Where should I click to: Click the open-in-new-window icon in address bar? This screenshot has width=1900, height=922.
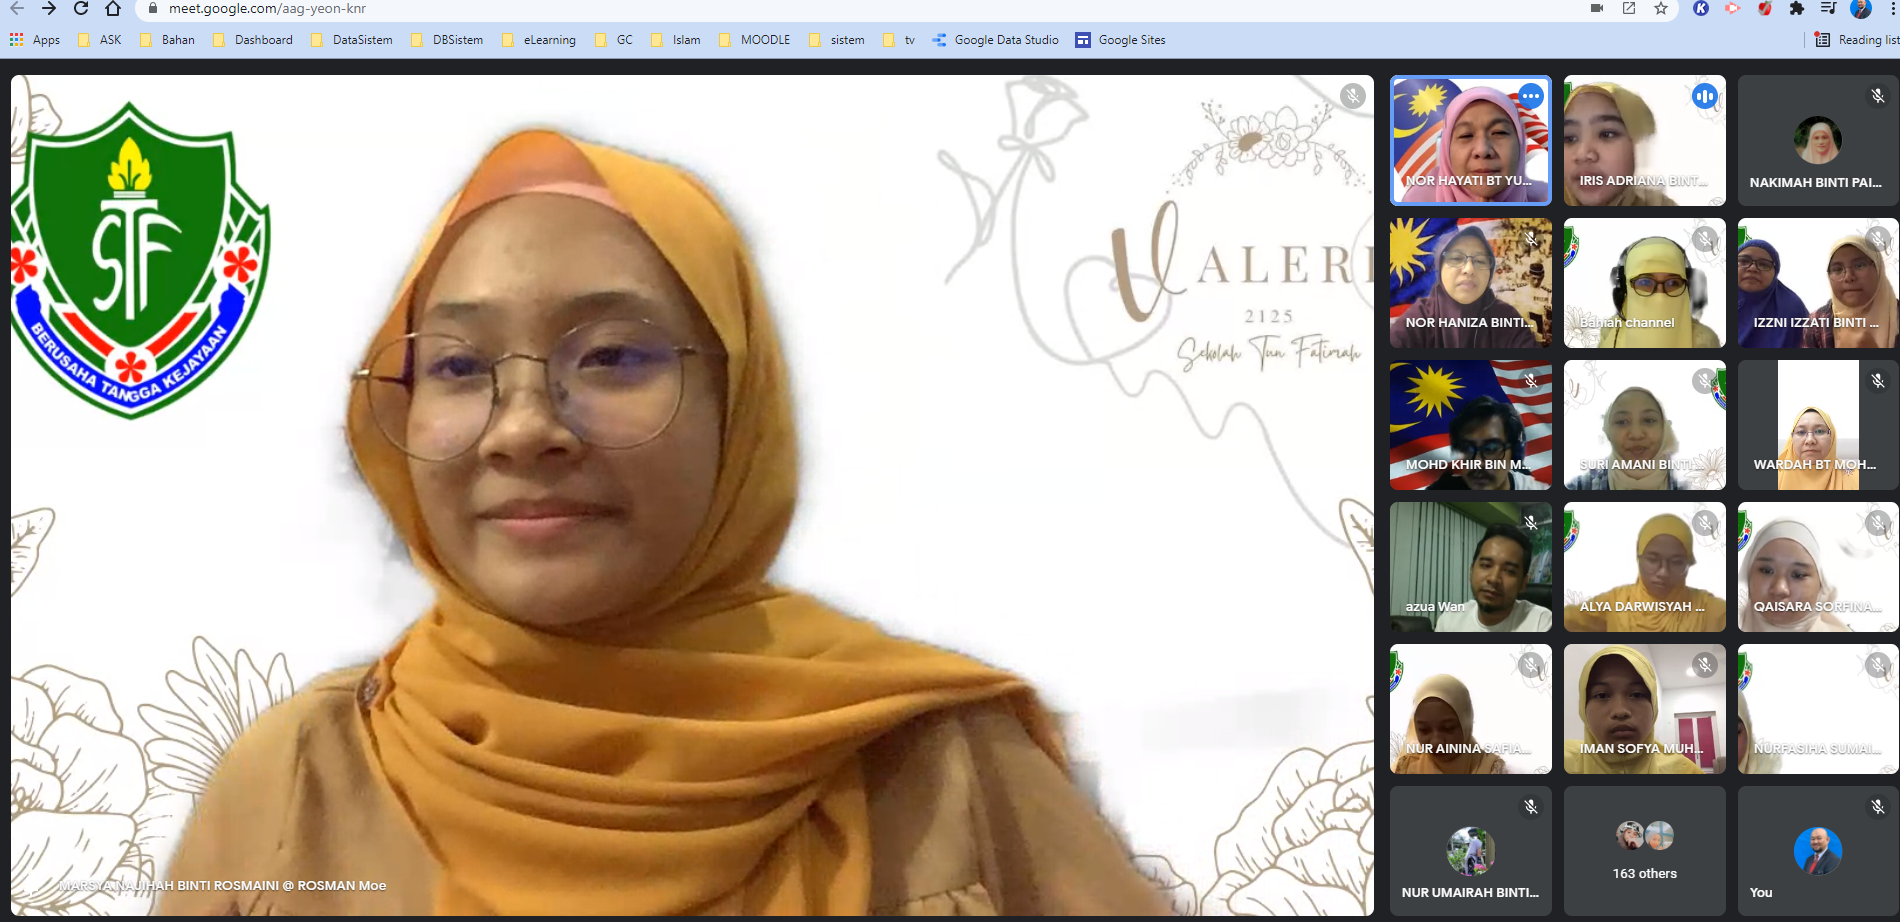pyautogui.click(x=1629, y=9)
